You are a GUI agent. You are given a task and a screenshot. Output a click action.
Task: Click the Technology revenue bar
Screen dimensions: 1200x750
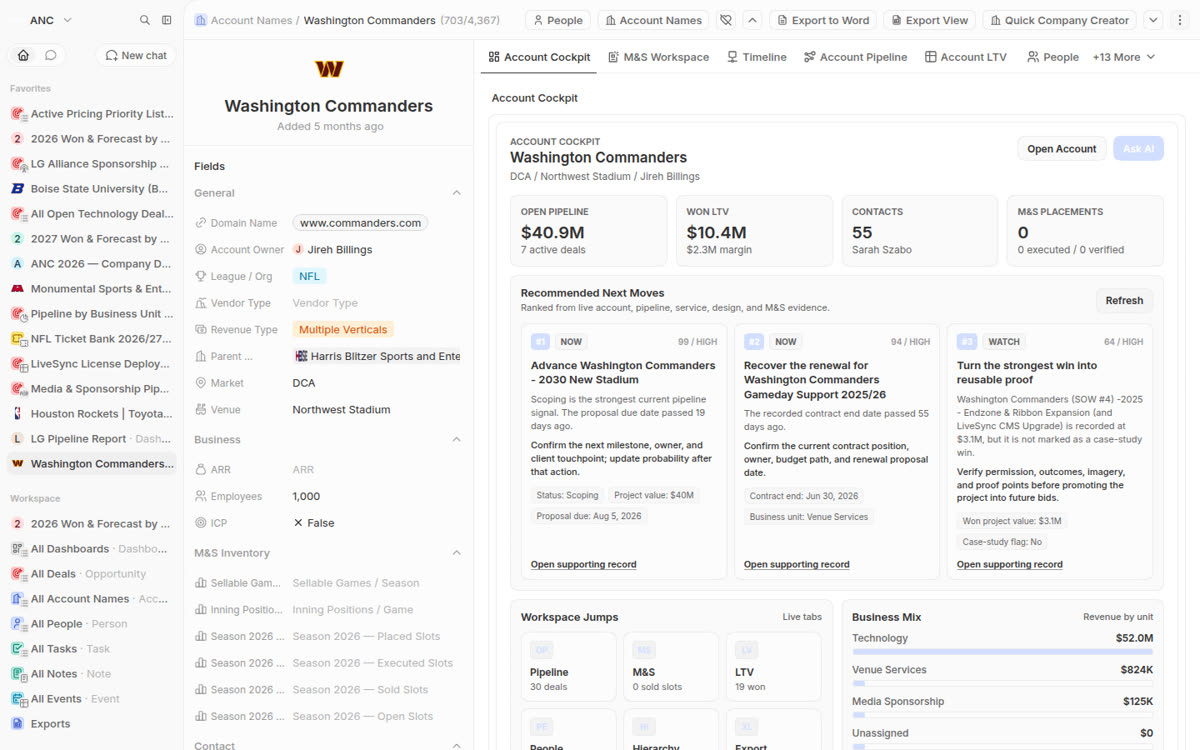(x=1002, y=652)
